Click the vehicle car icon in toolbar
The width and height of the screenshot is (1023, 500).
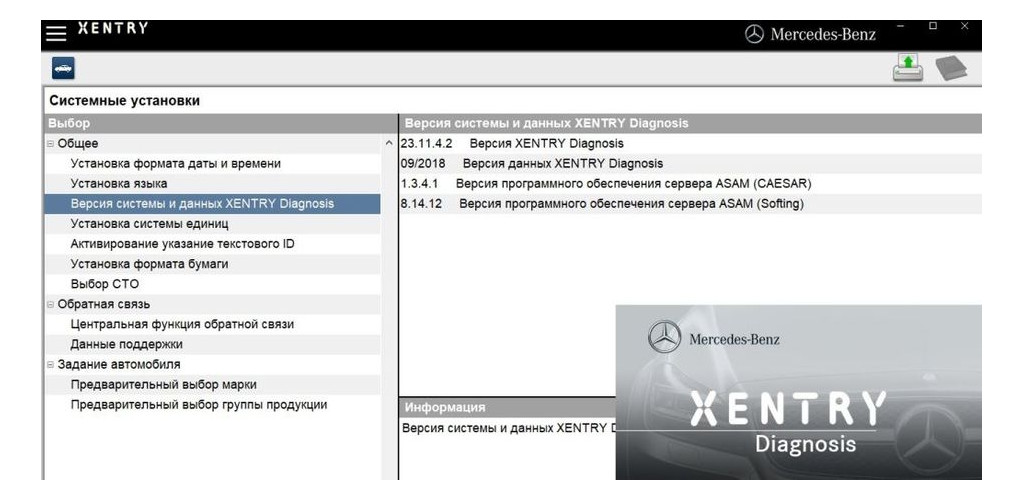[x=63, y=68]
